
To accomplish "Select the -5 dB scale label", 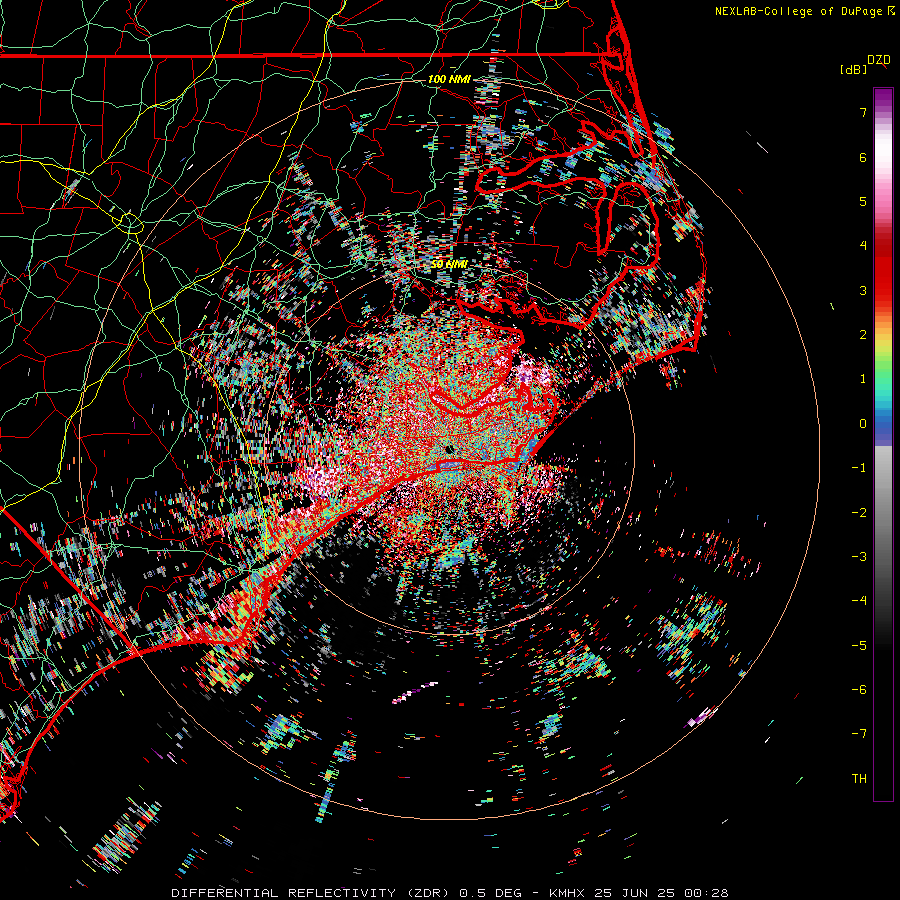I will point(859,646).
